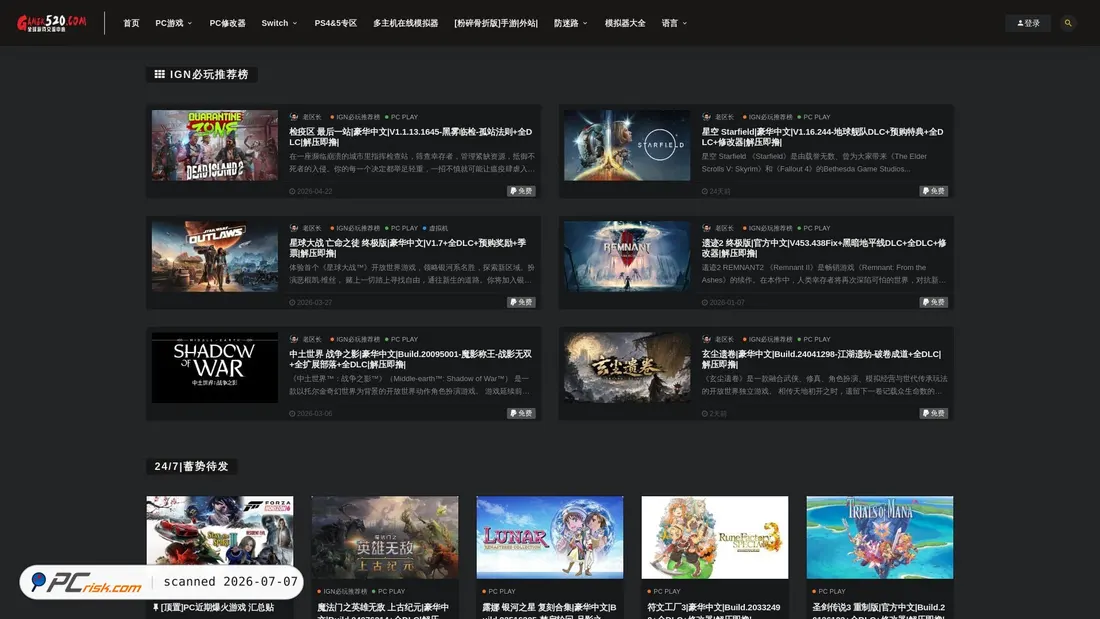Open 玄尘遗卷 article title link

(821, 359)
